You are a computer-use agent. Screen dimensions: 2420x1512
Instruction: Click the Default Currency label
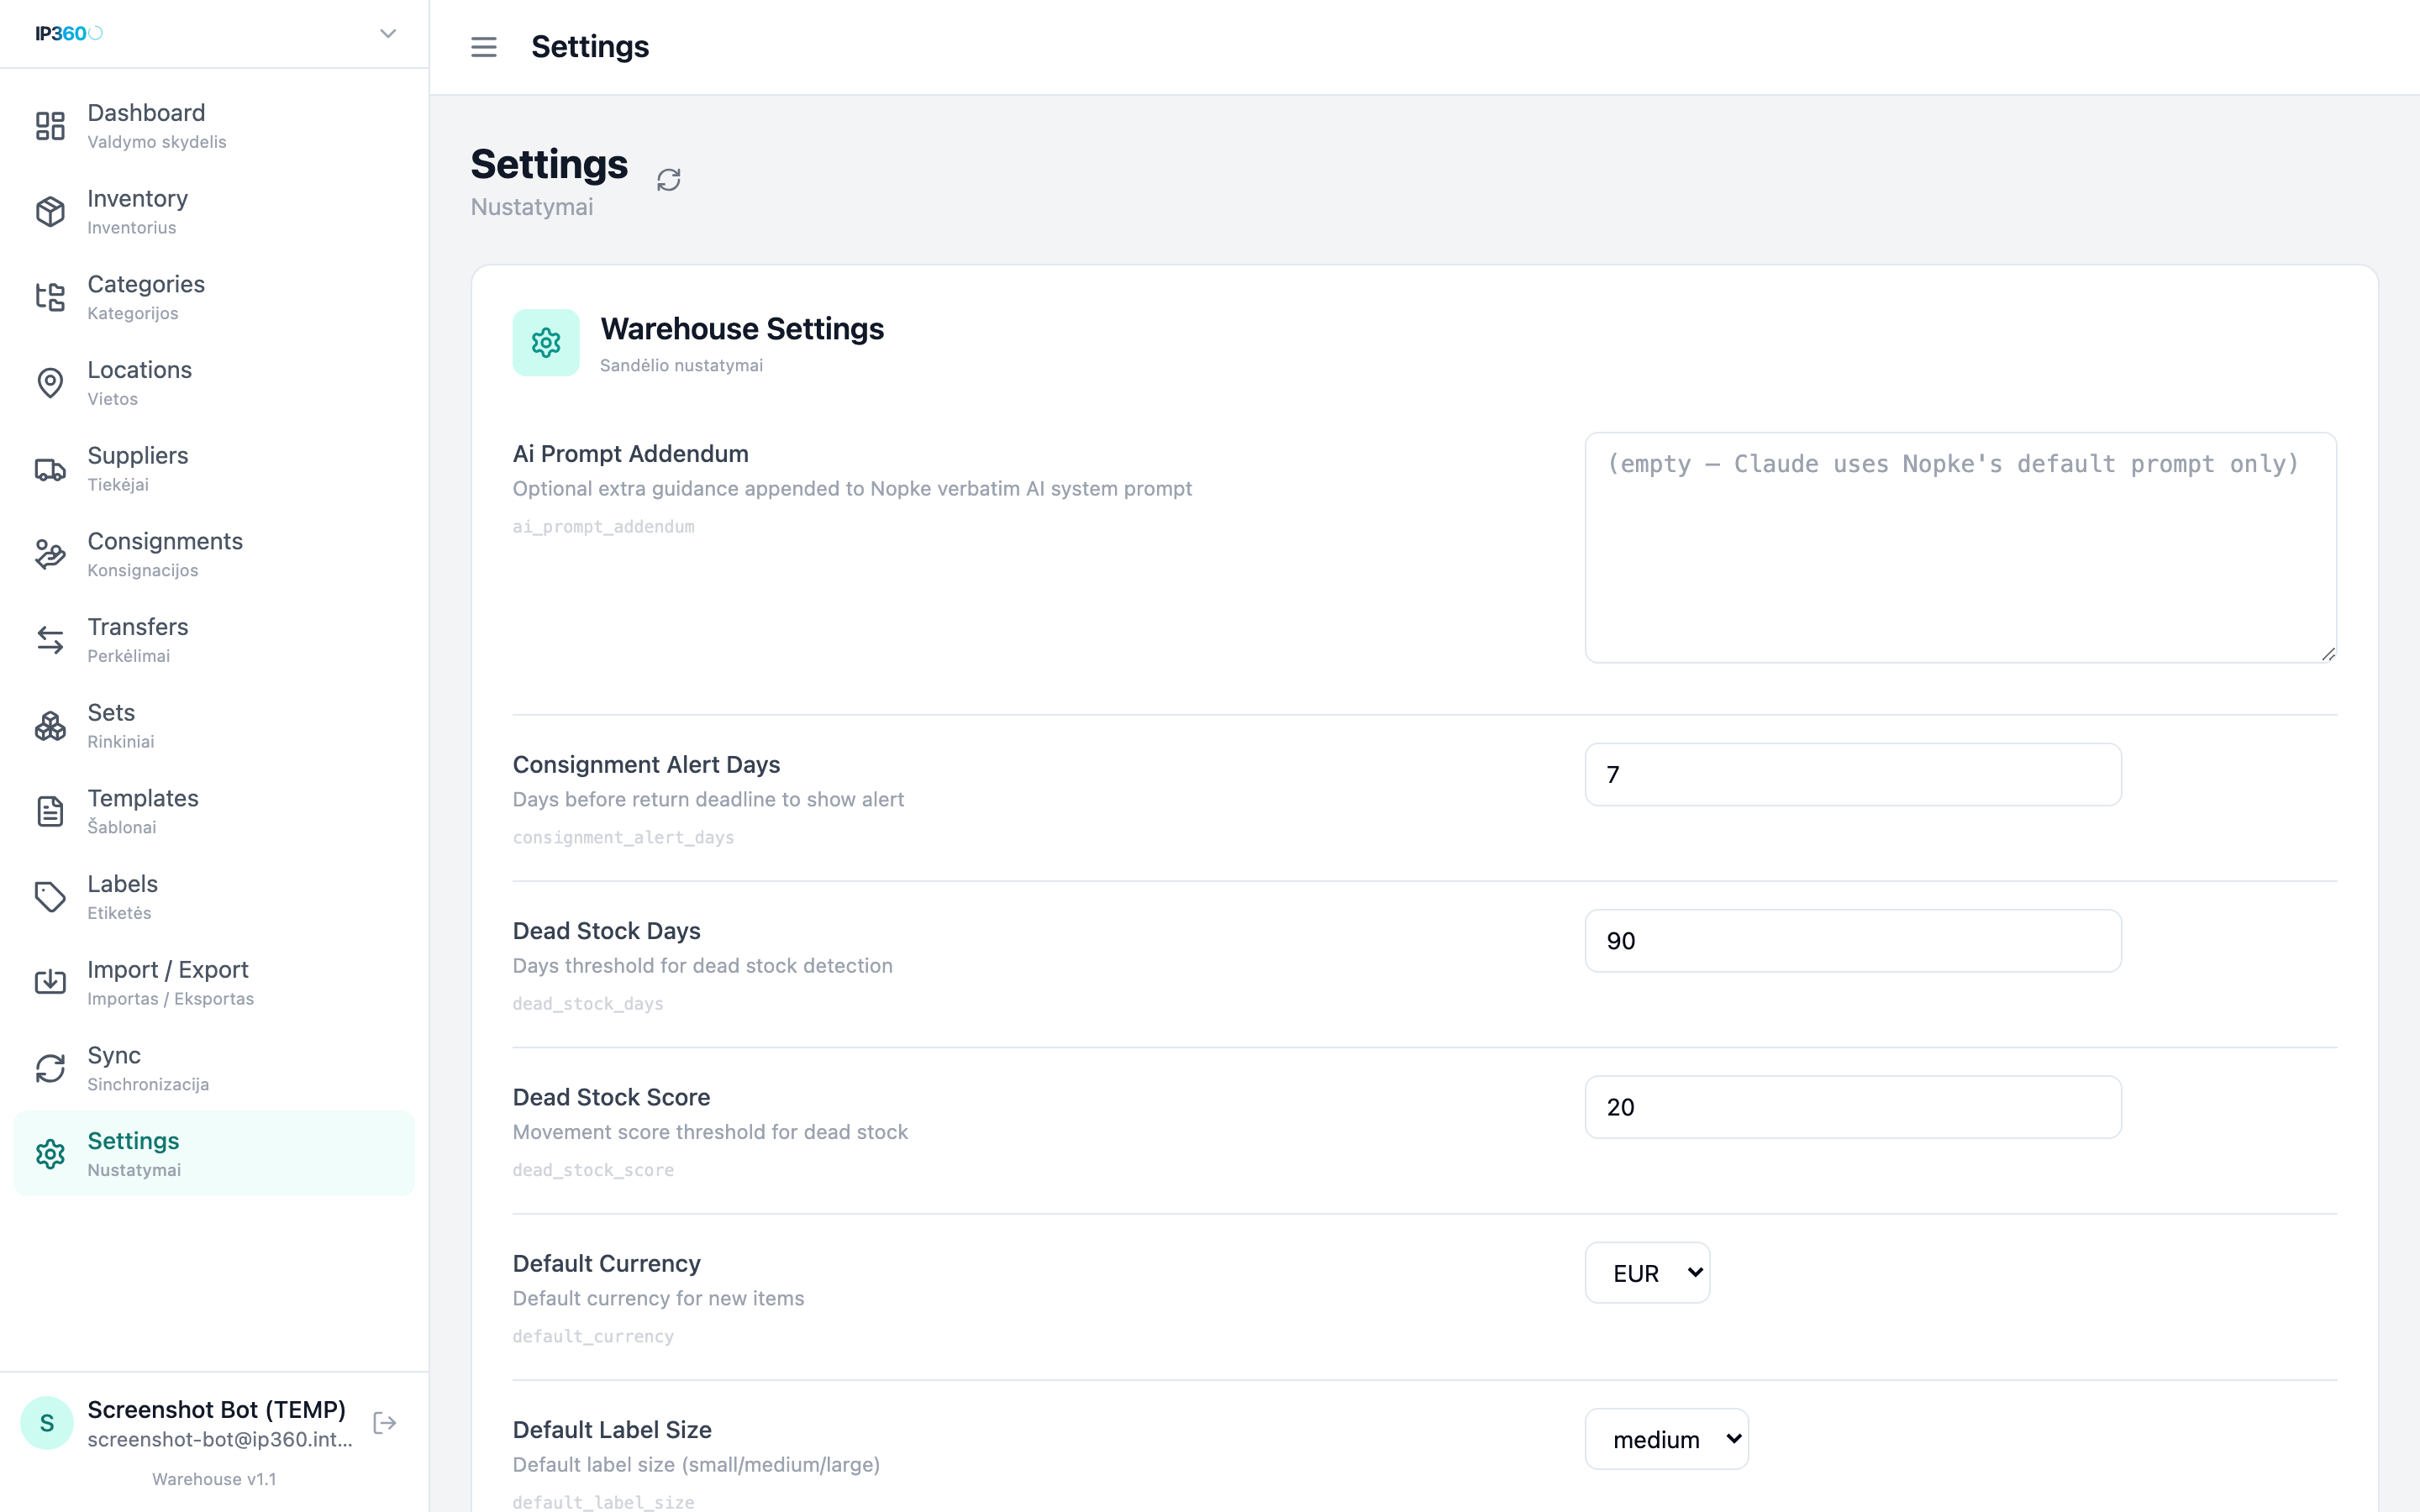pos(606,1264)
